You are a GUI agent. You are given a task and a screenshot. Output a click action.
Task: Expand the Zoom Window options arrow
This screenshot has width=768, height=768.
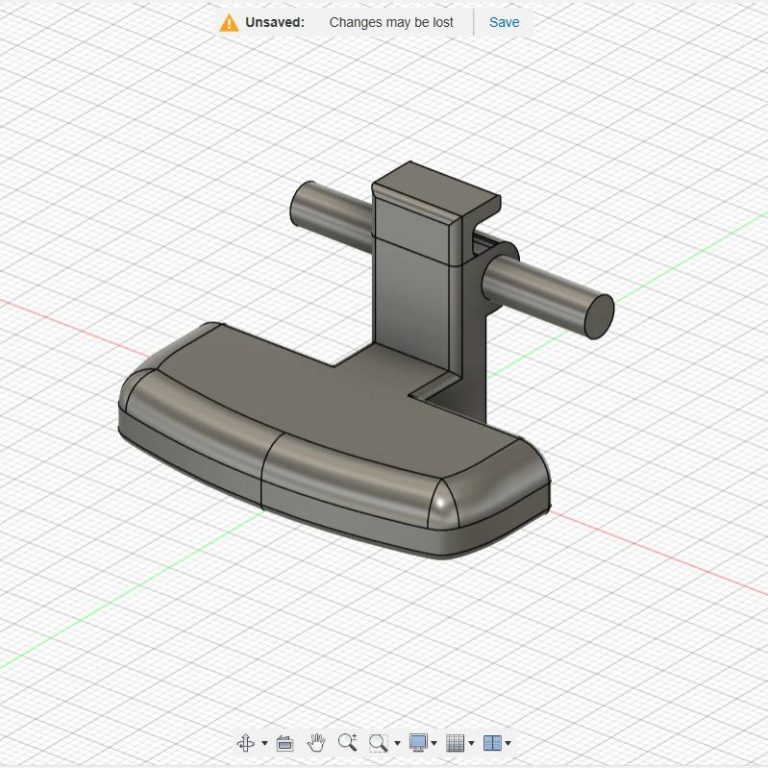click(x=397, y=743)
